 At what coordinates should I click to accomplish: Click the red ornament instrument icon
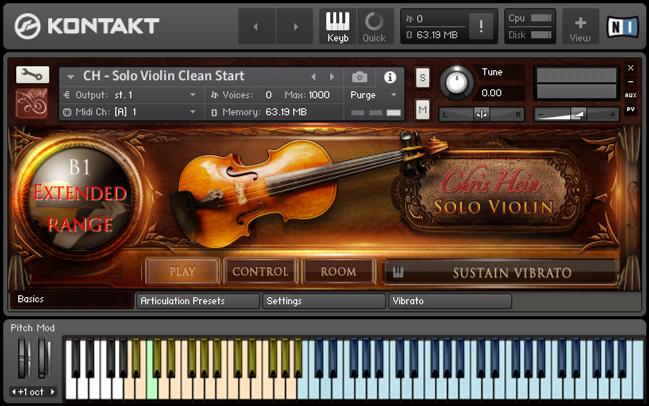(31, 103)
